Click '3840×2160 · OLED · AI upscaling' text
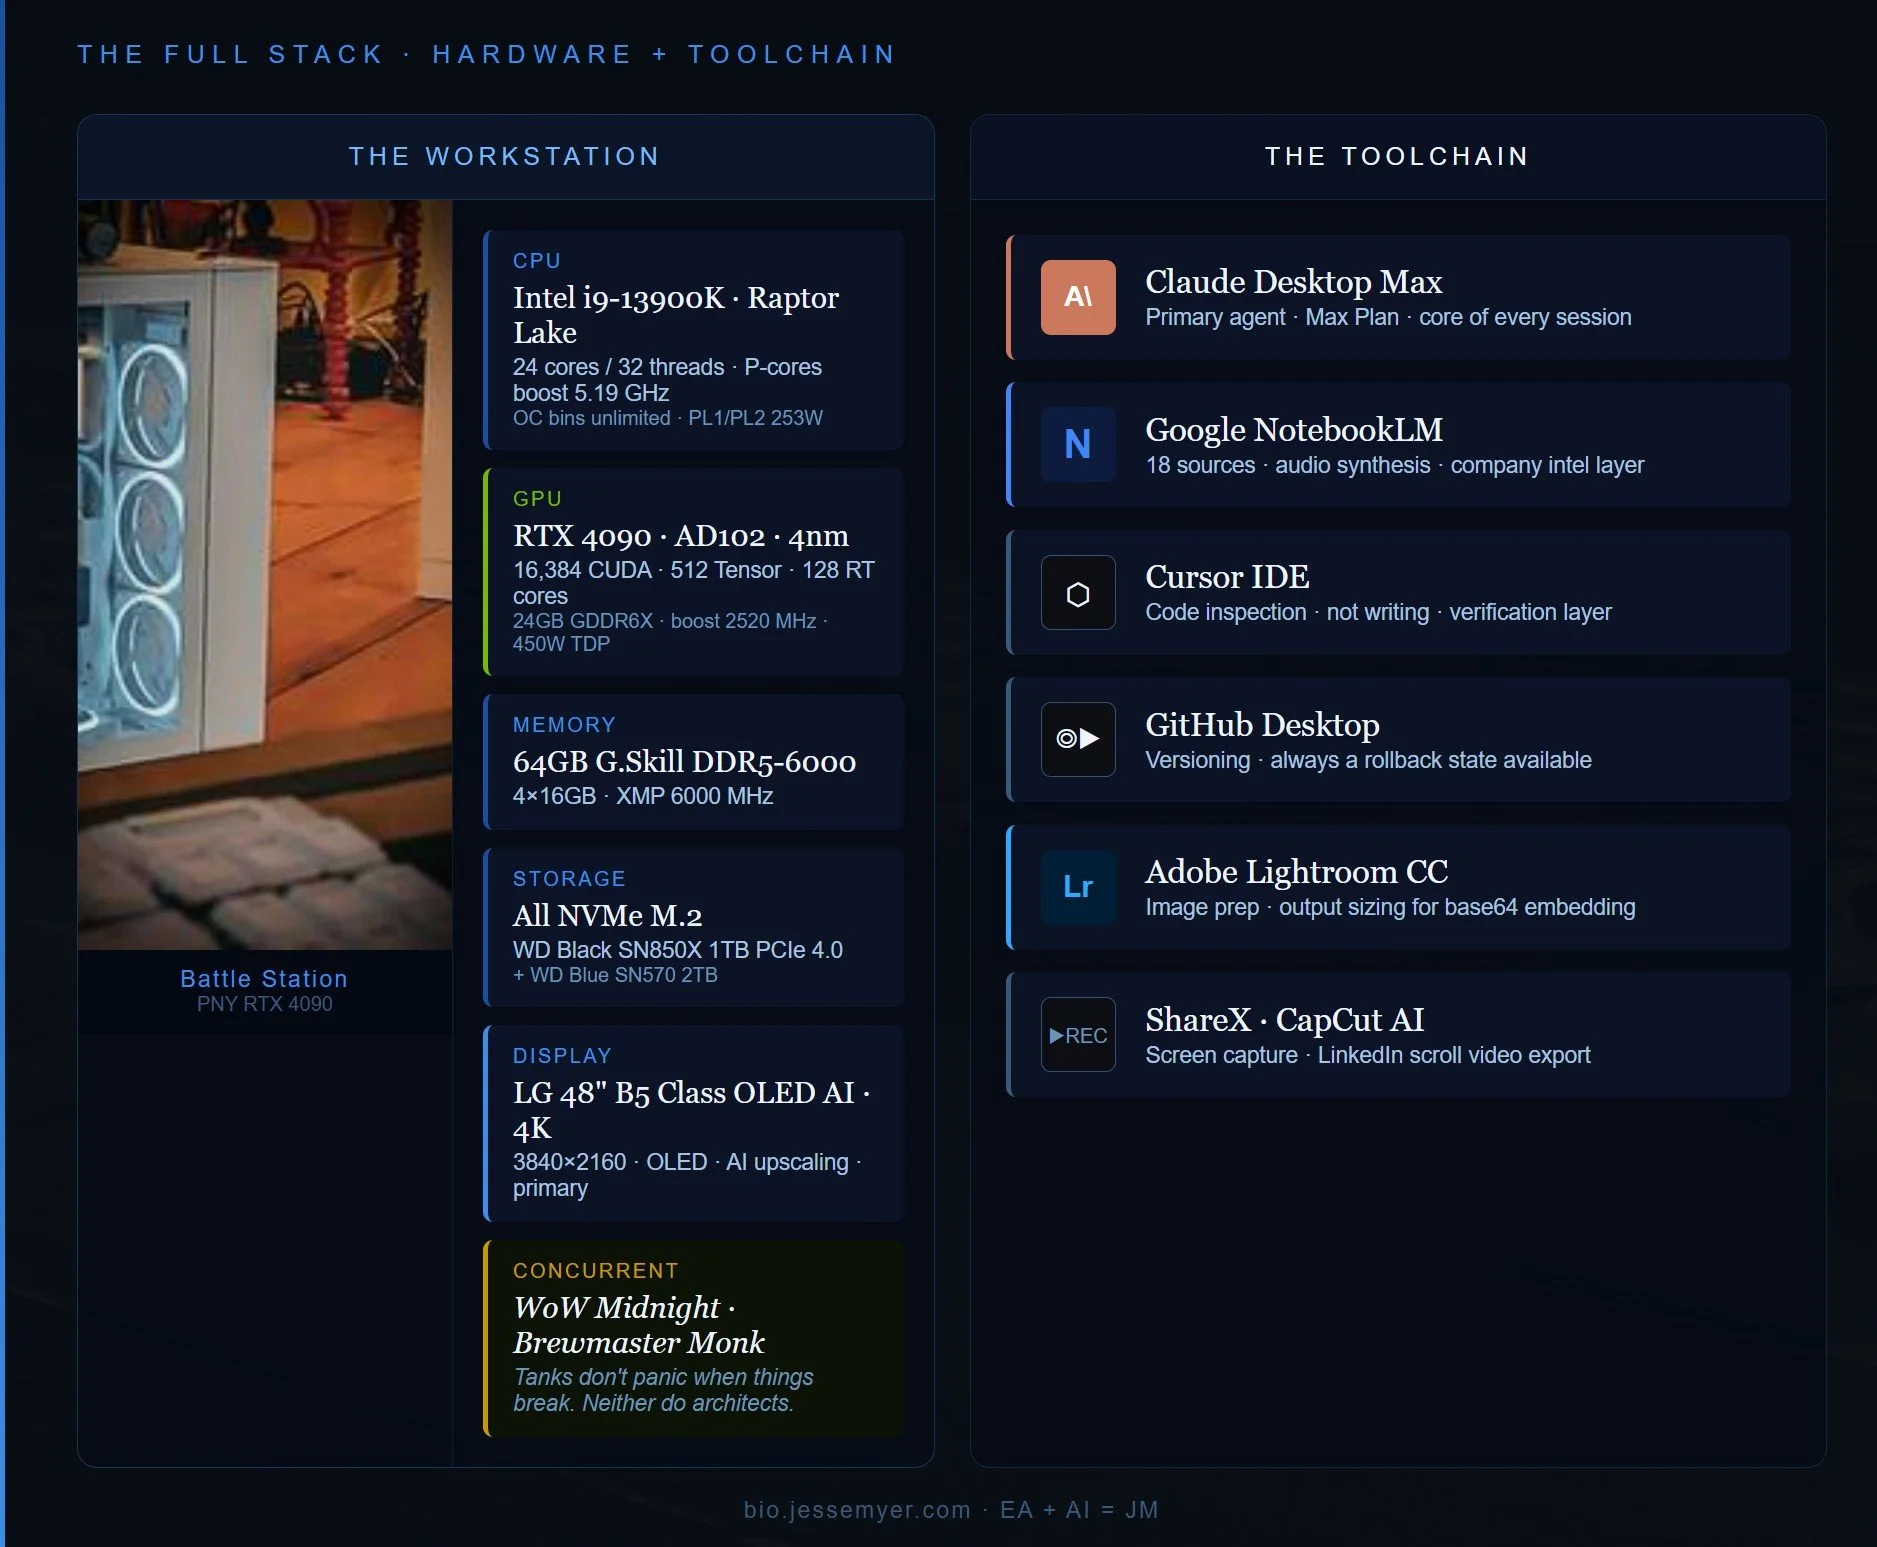Screen dimensions: 1877x1547 point(680,1162)
